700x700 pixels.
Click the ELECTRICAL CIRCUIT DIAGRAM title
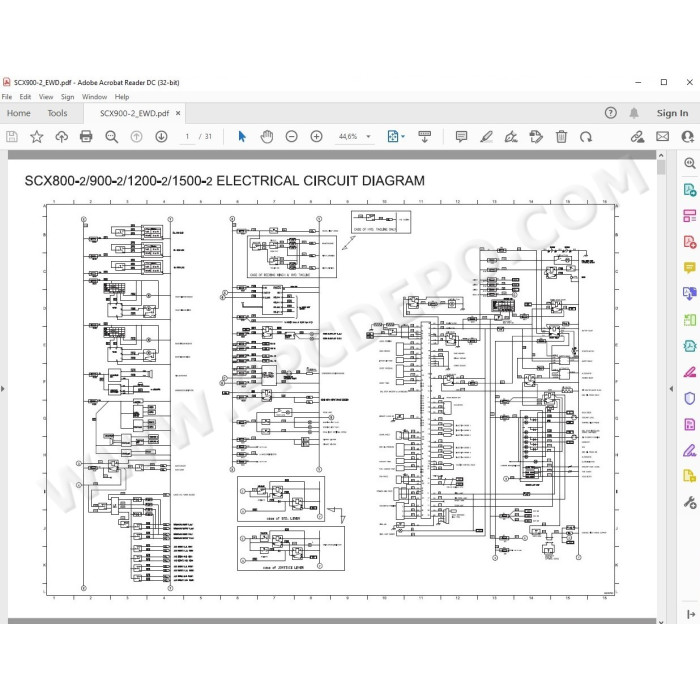coord(321,181)
